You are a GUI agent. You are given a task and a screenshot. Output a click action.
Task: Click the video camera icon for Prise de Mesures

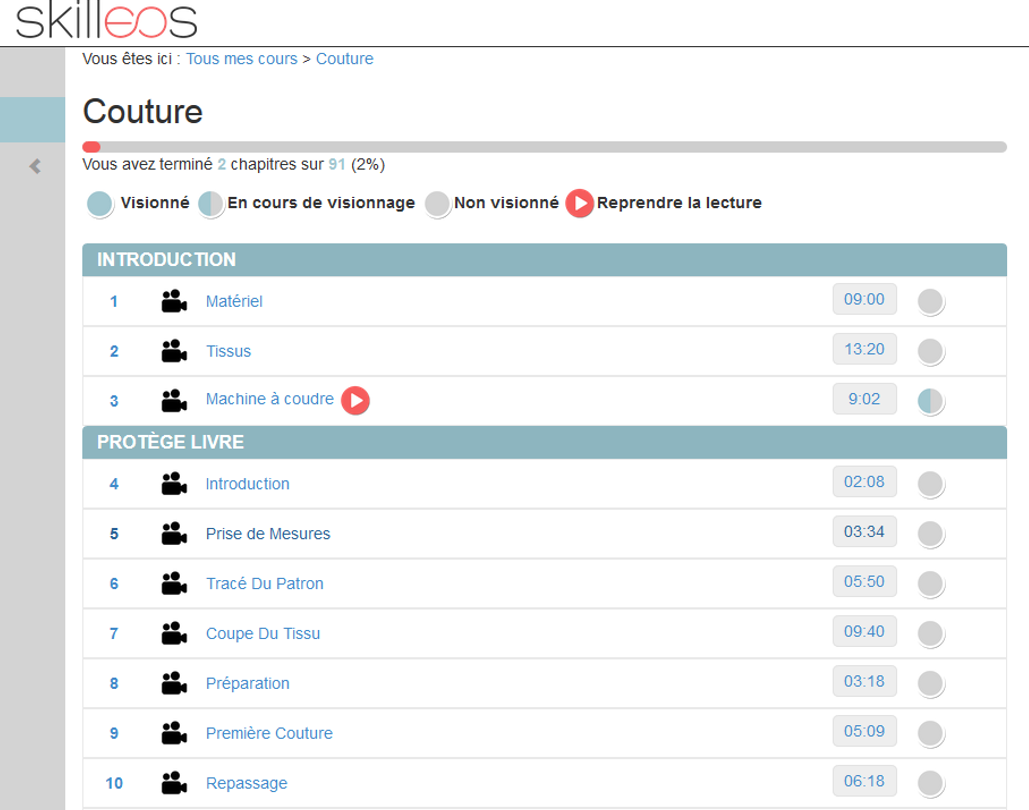[x=174, y=534]
